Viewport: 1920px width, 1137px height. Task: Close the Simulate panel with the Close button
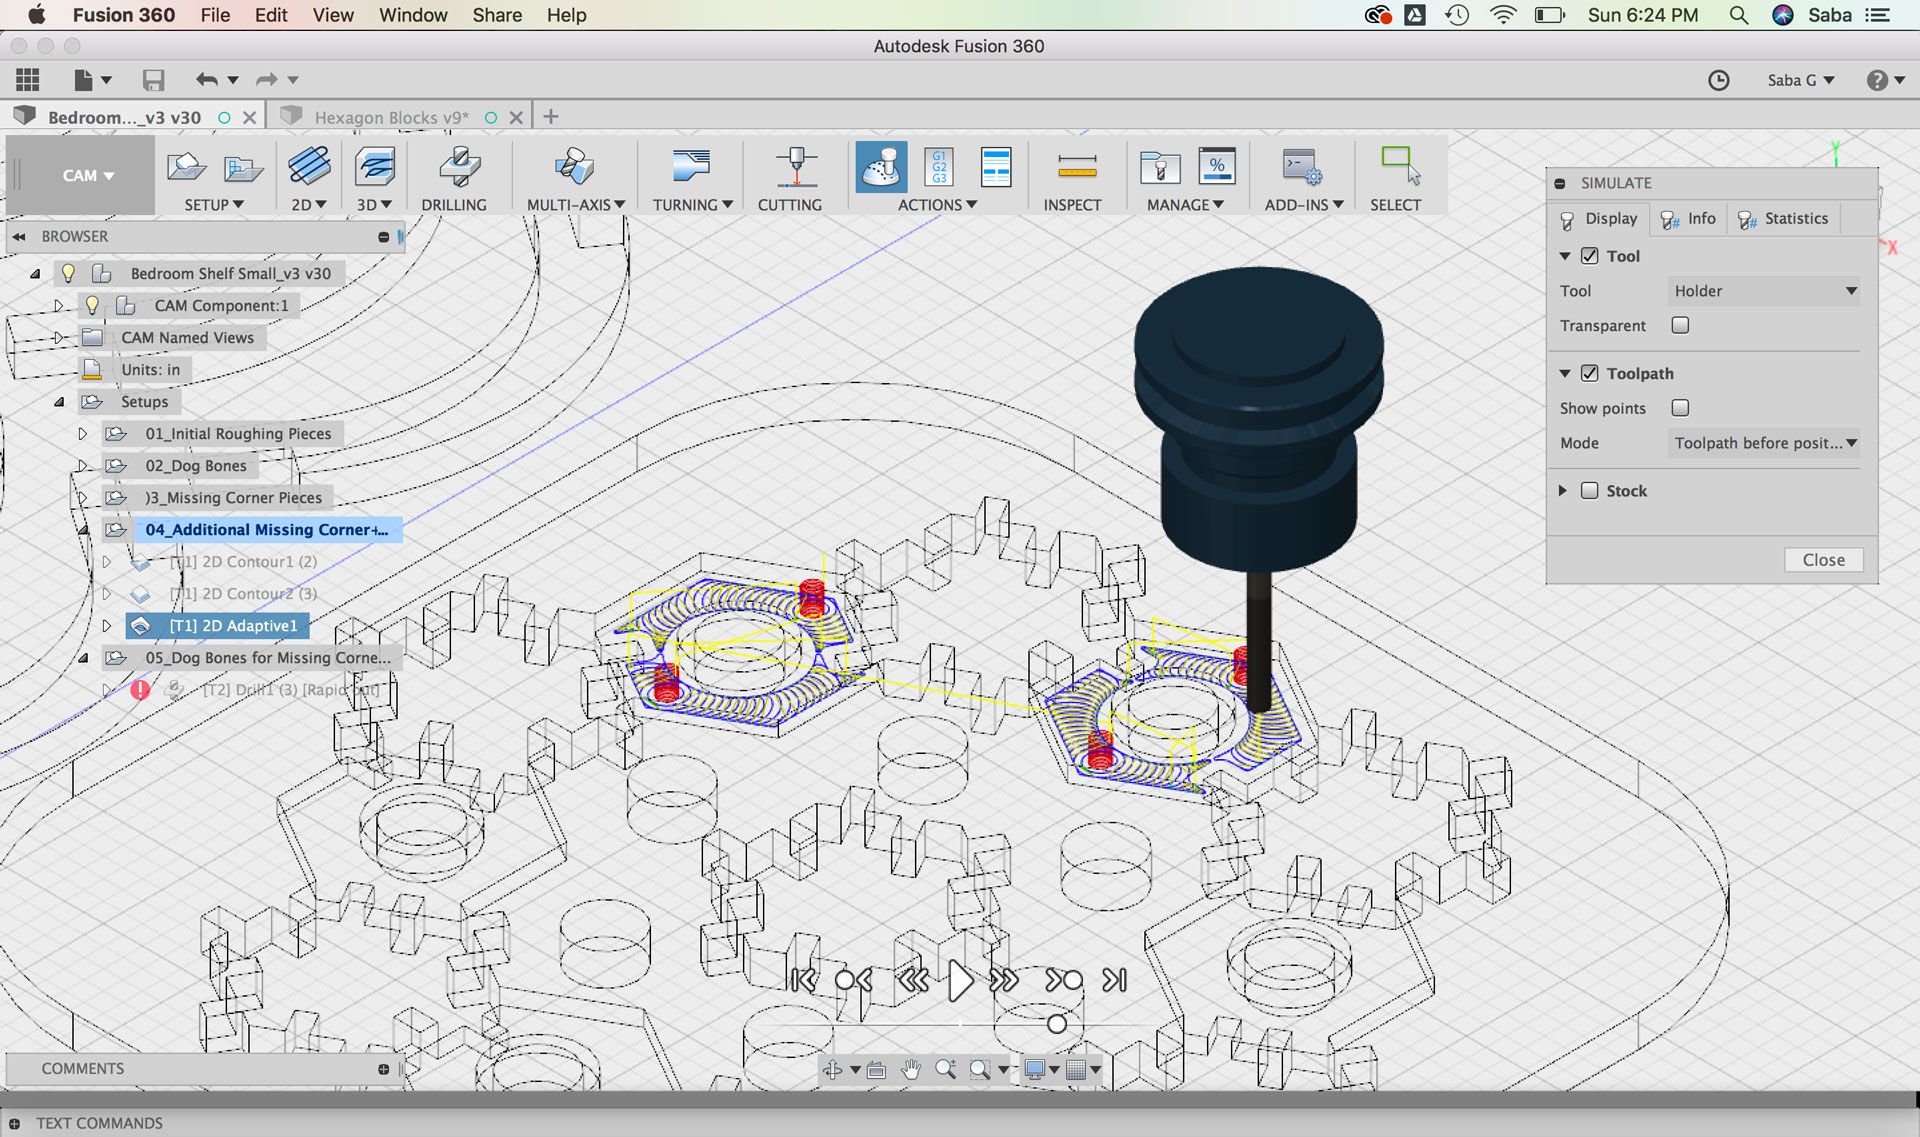[x=1823, y=560]
